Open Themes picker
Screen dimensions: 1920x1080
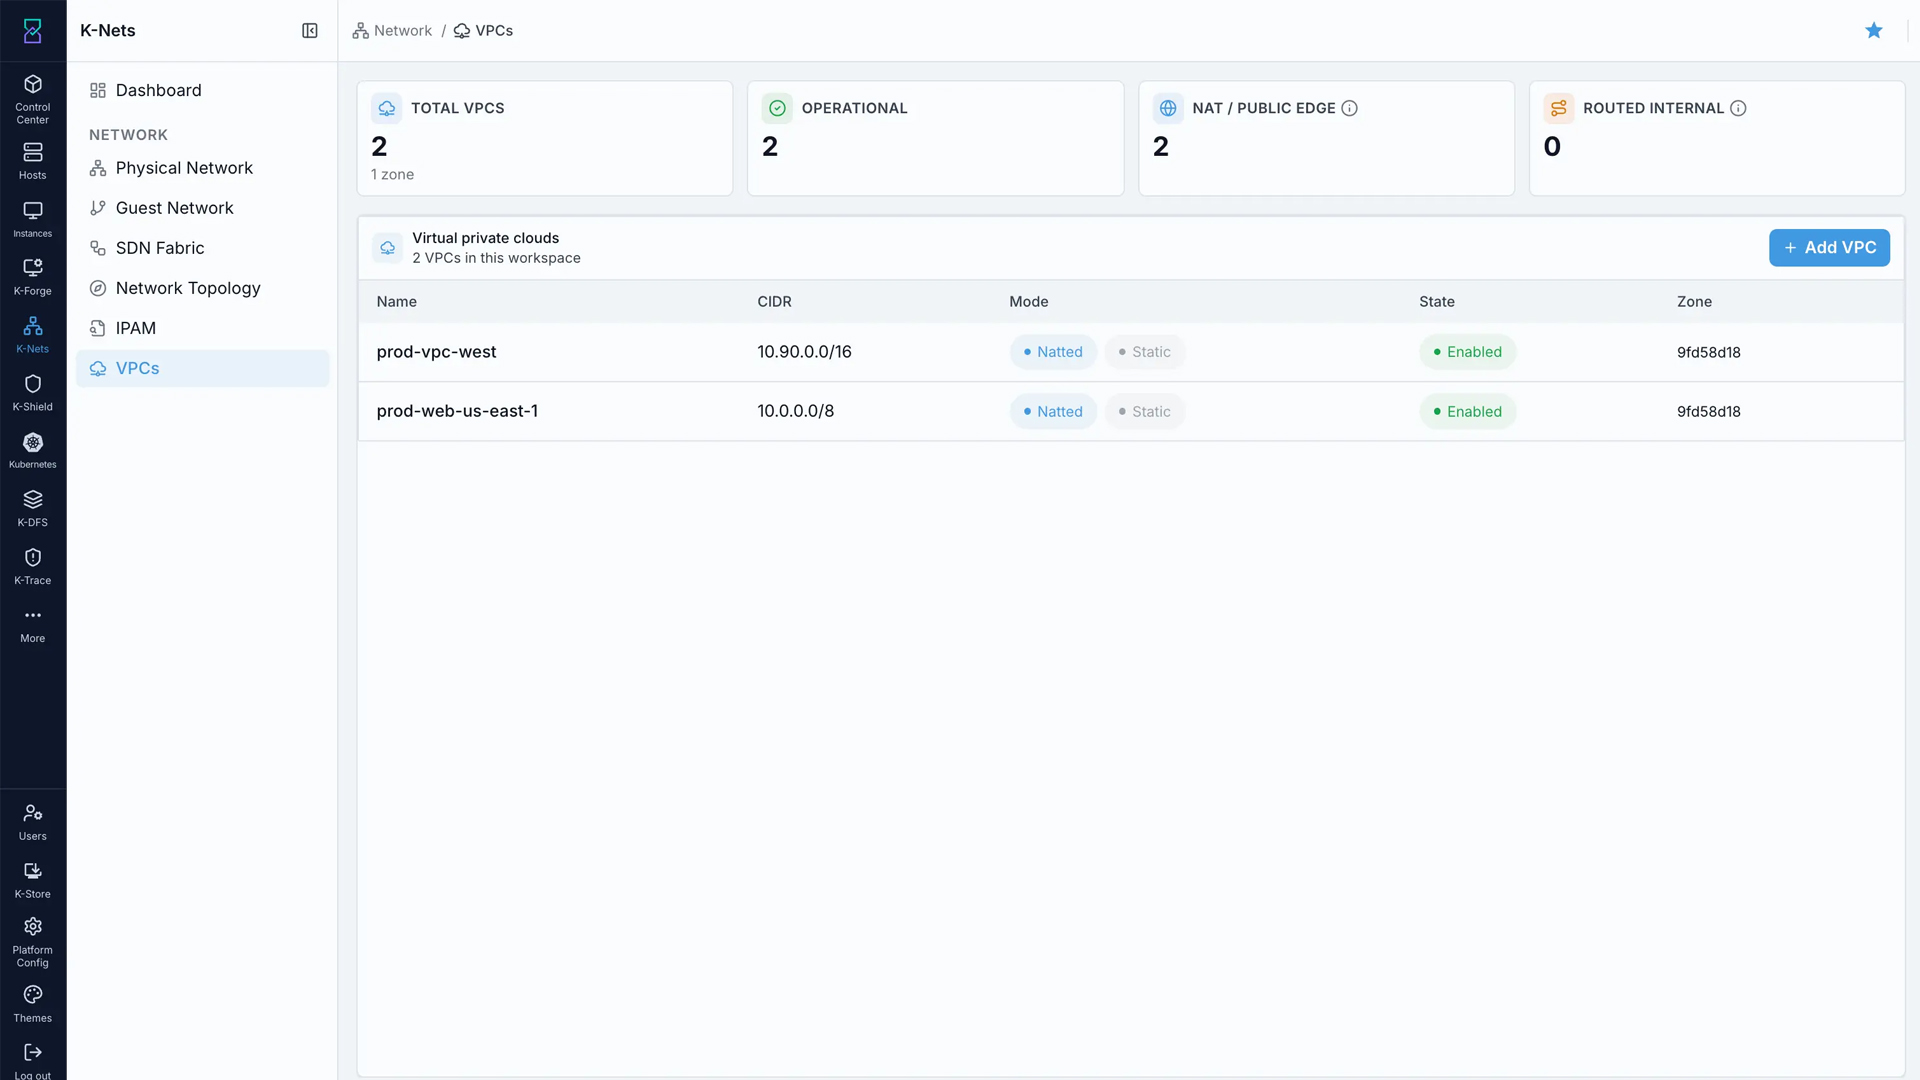33,1004
